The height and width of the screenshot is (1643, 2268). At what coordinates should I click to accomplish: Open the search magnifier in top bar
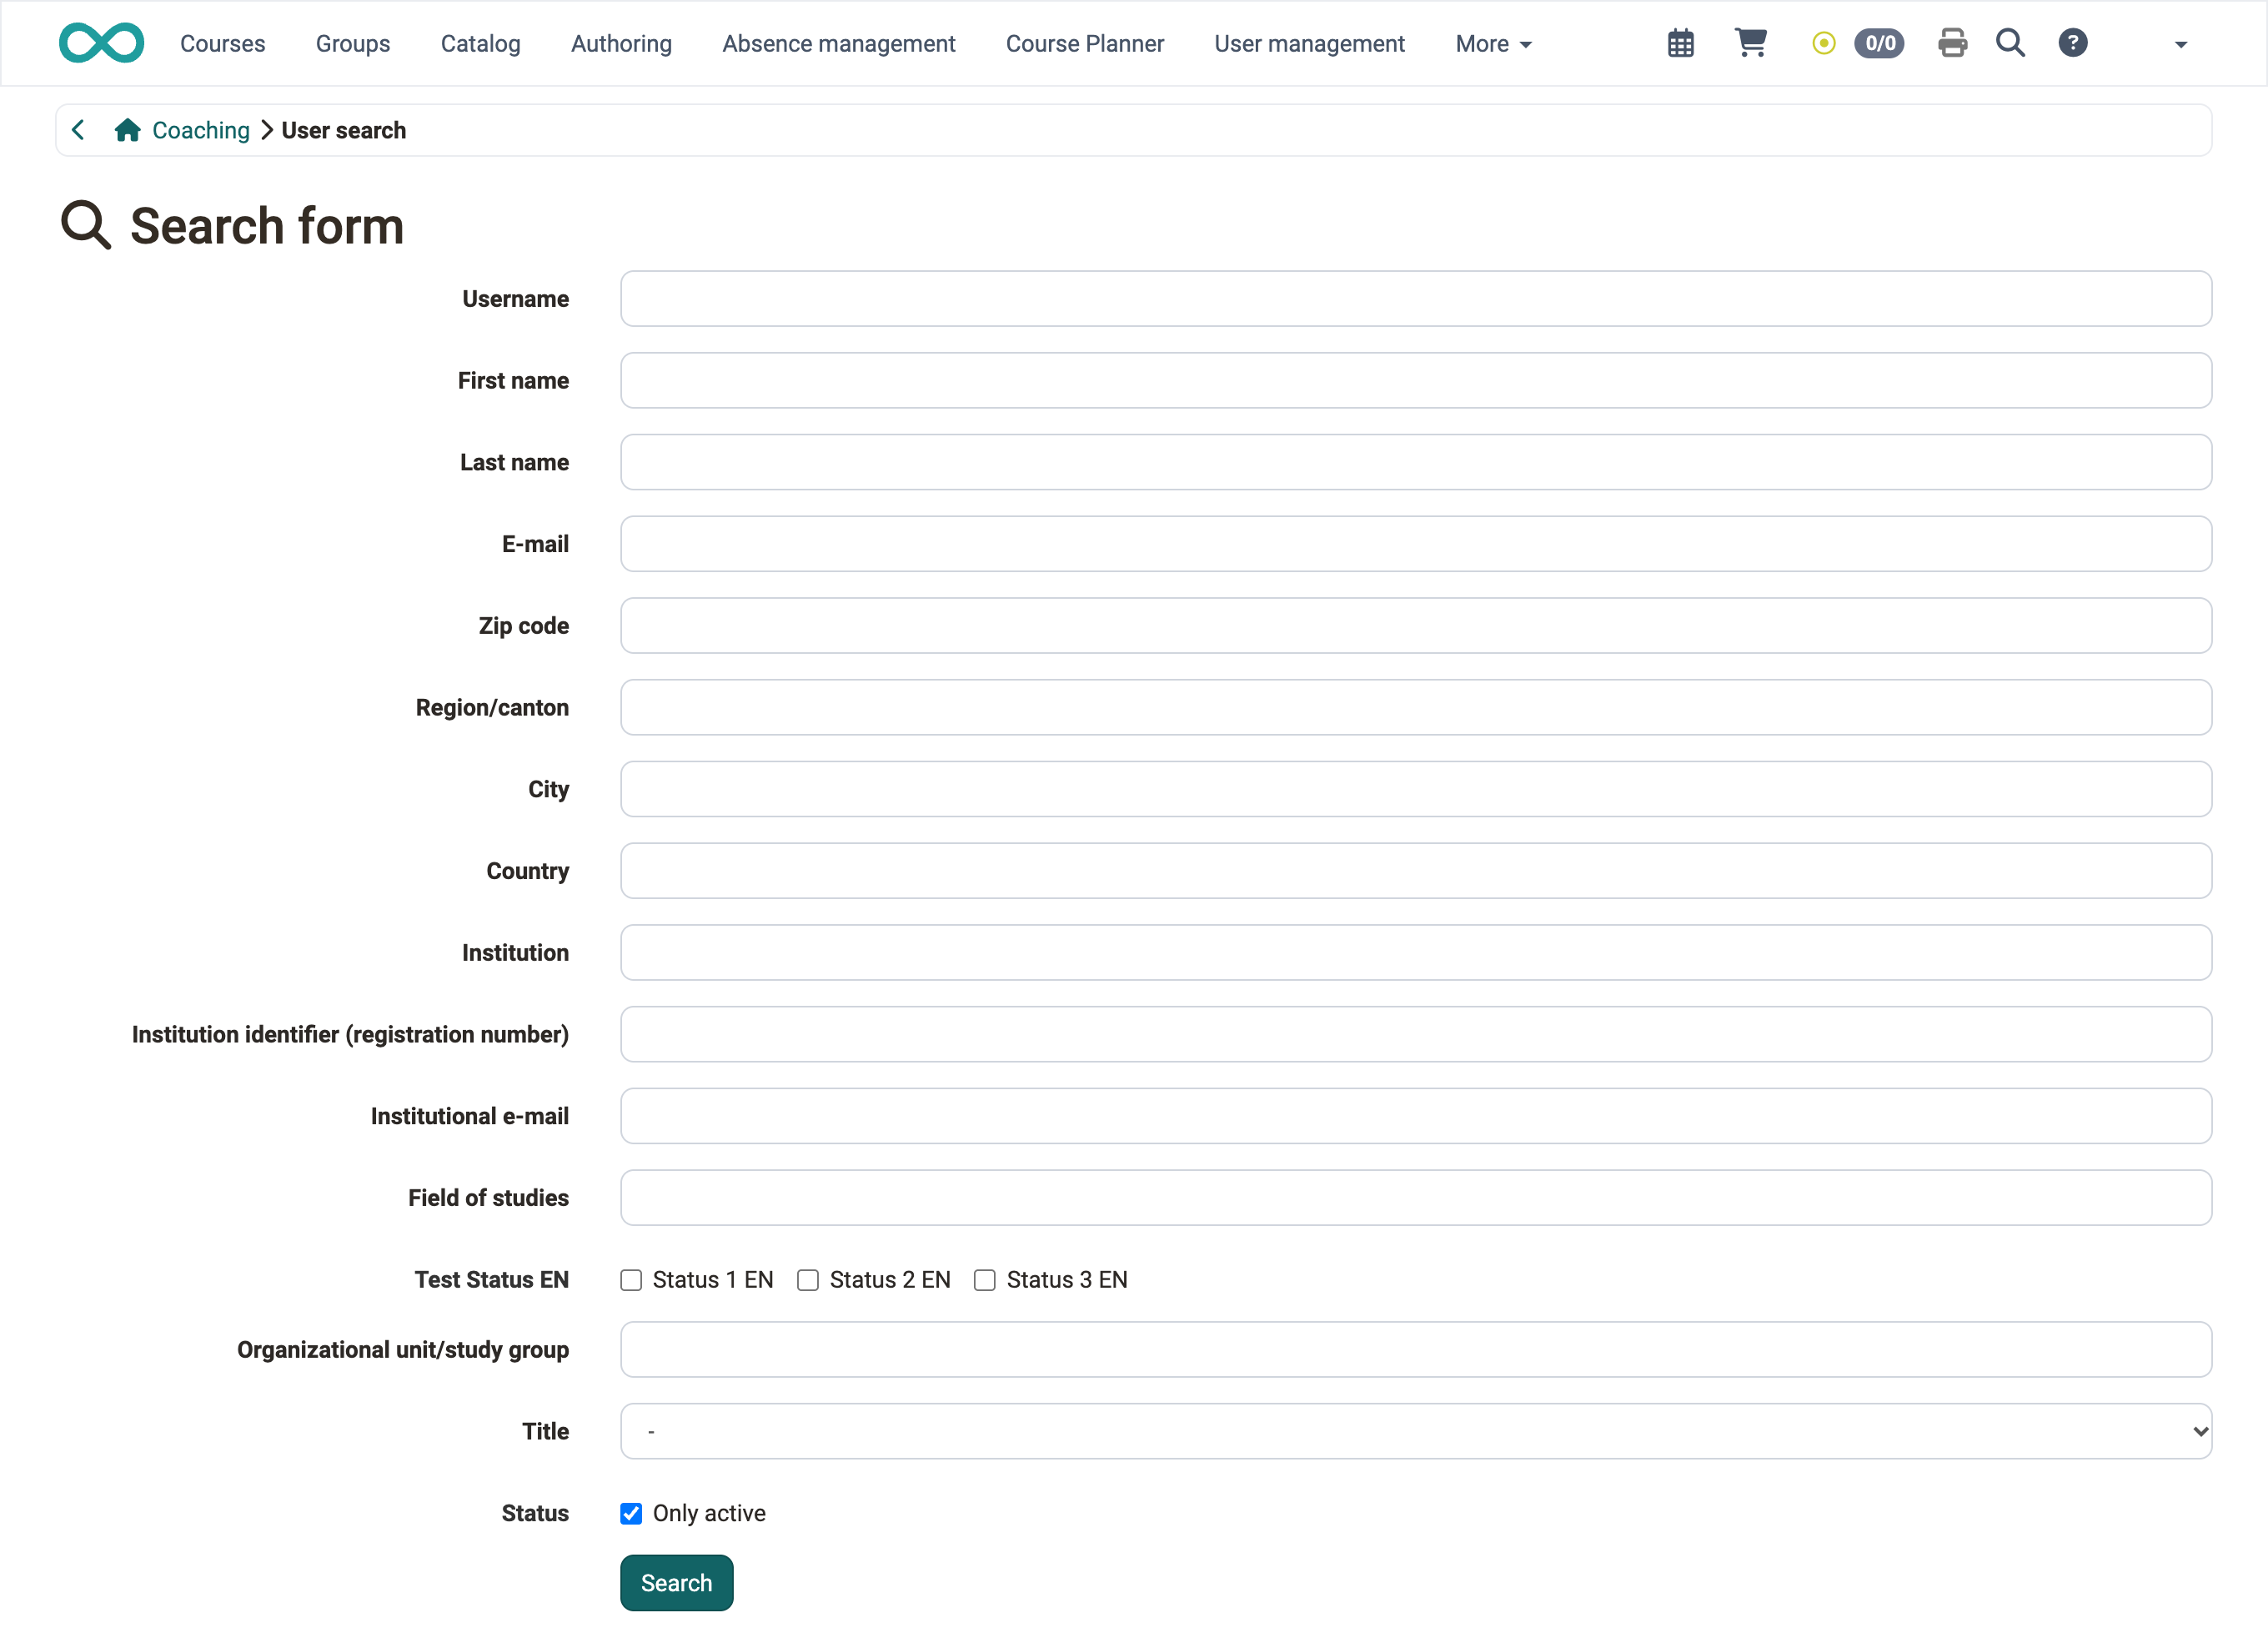2010,43
